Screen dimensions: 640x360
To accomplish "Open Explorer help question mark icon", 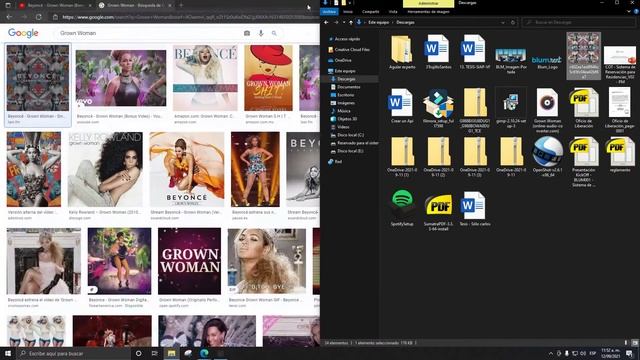I will tap(636, 12).
